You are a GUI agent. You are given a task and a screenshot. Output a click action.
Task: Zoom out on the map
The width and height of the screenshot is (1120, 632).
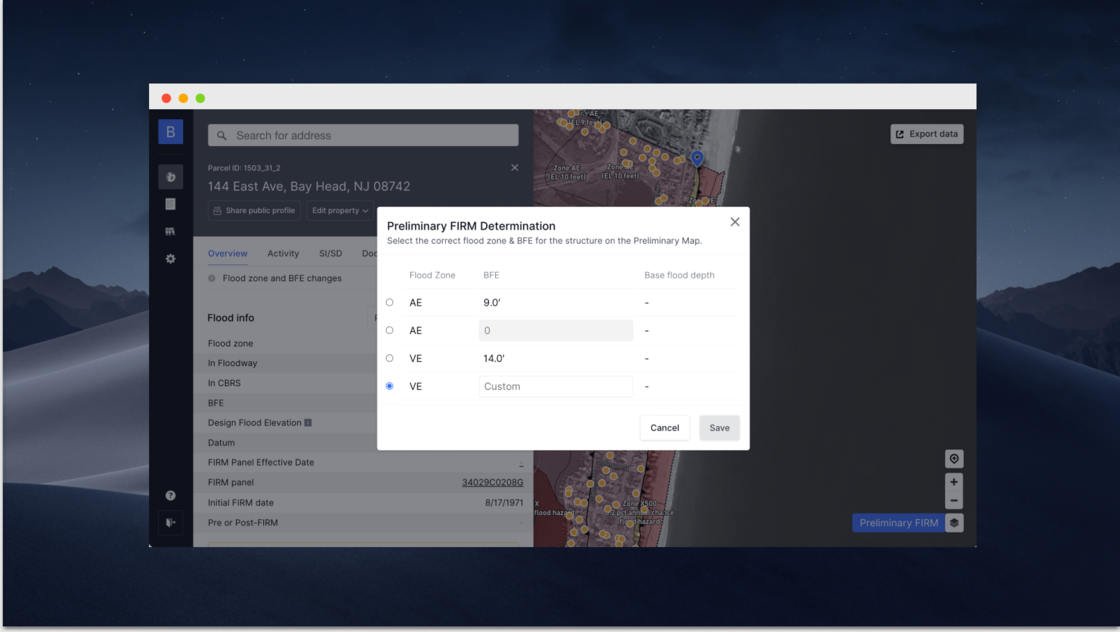[954, 501]
